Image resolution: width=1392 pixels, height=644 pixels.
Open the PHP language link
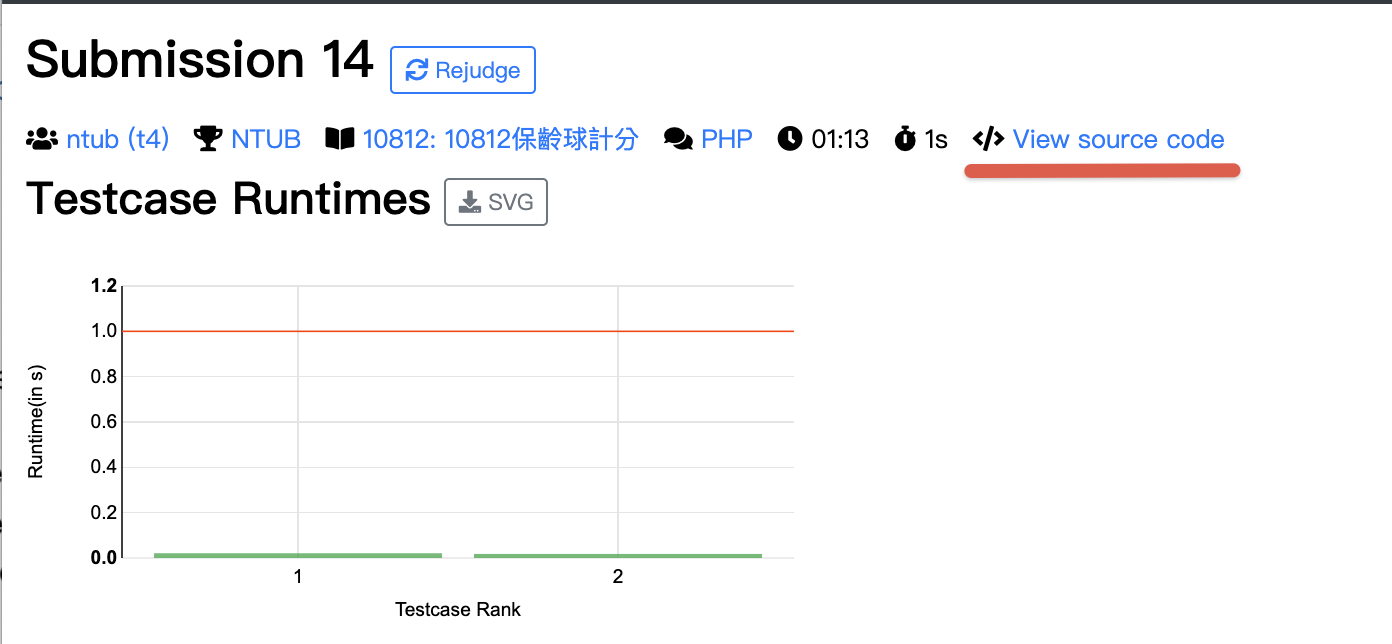tap(727, 139)
